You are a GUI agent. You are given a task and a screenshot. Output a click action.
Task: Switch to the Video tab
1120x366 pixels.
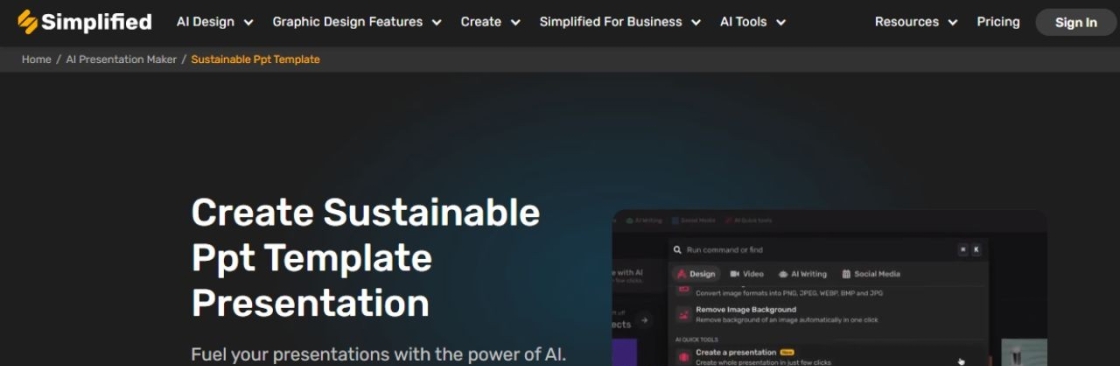coord(746,274)
